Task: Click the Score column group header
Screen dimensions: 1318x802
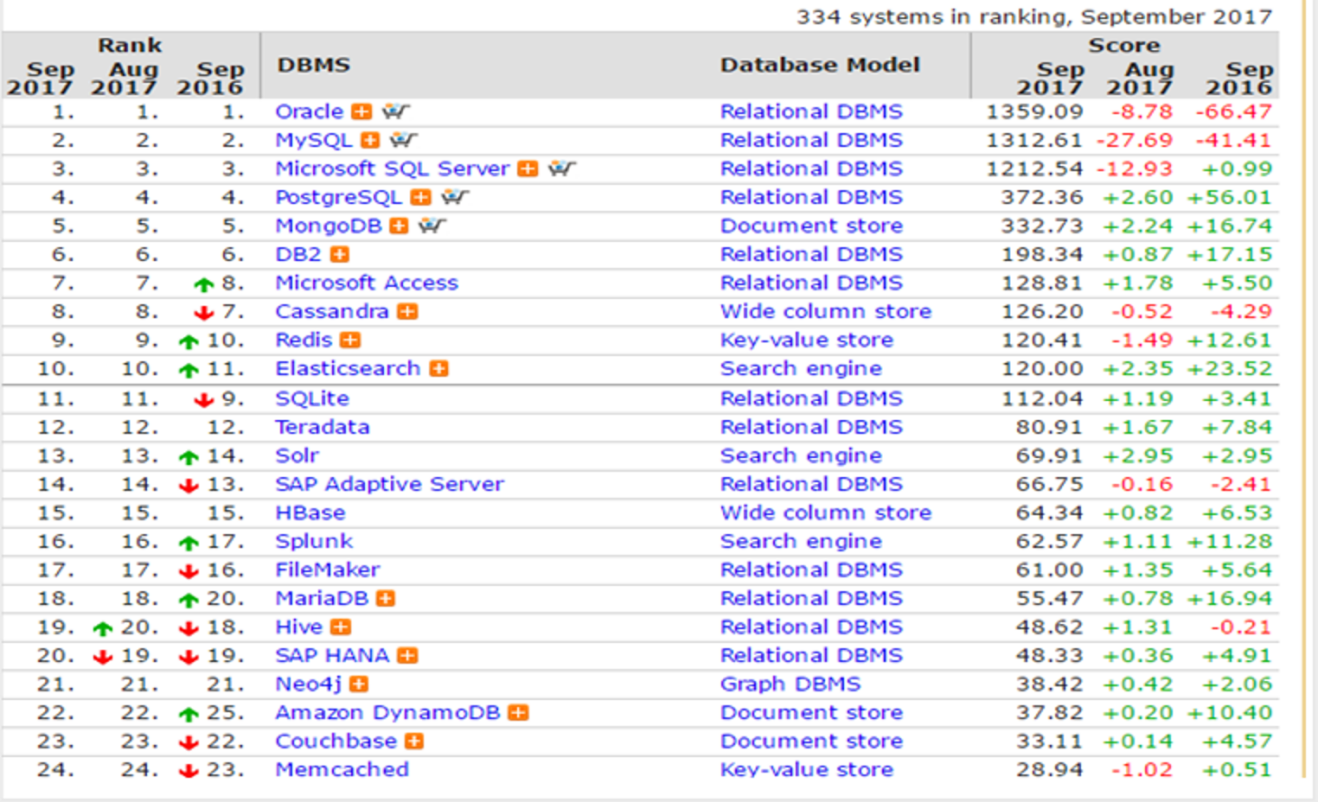Action: (x=1124, y=46)
